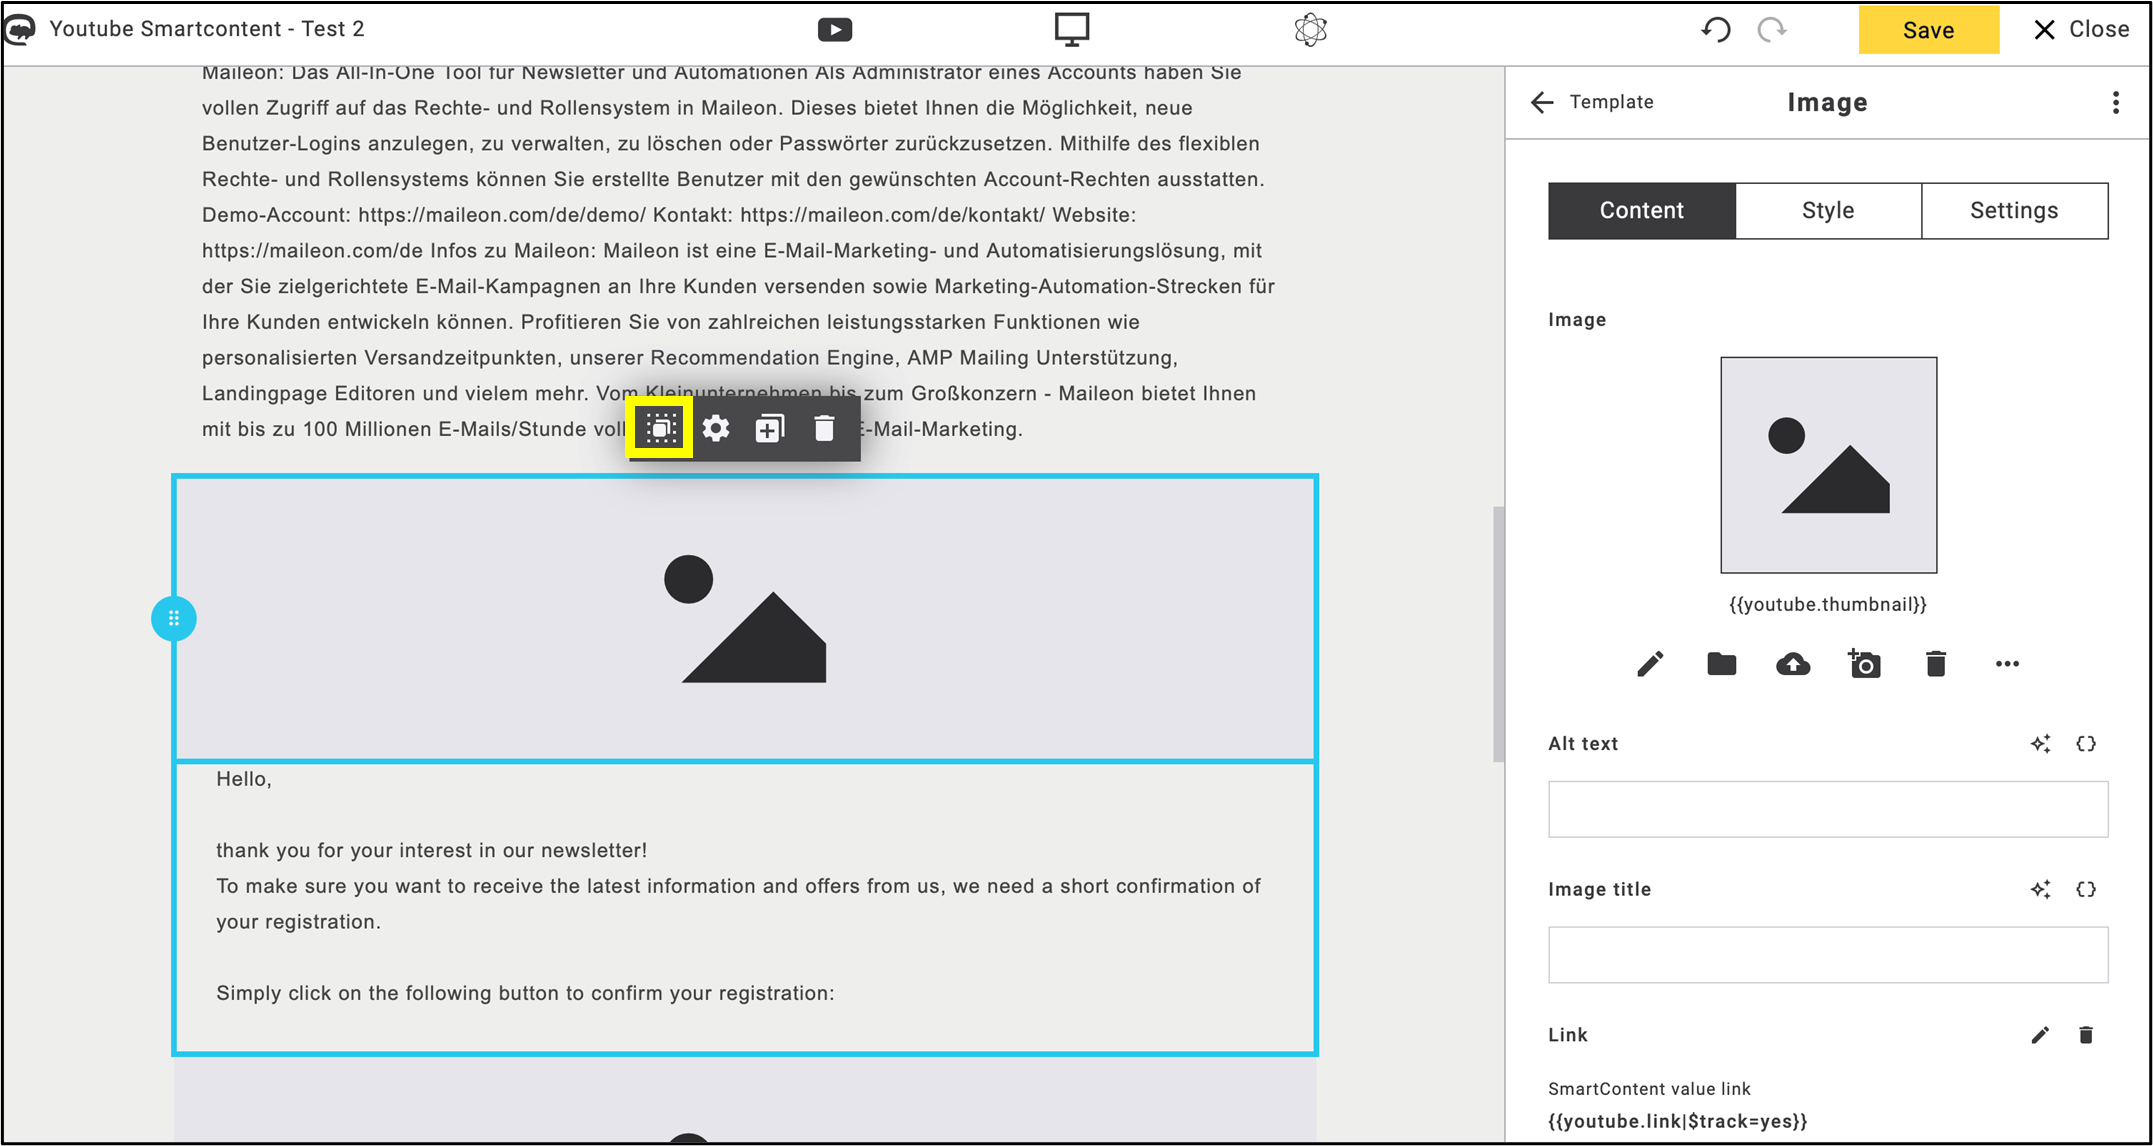Remove image with trash icon under thumbnail
This screenshot has width=2153, height=1146.
1936,664
